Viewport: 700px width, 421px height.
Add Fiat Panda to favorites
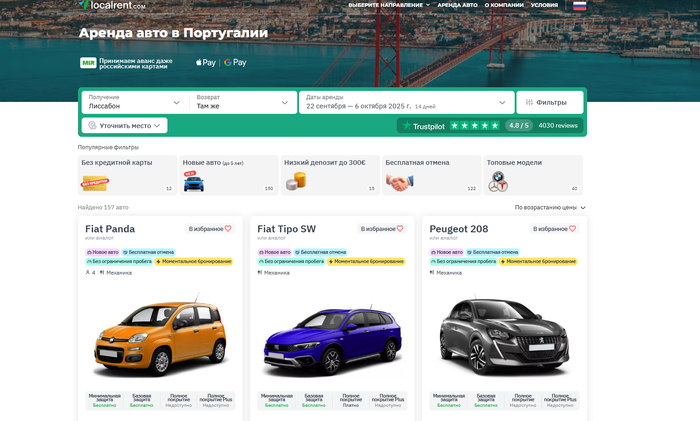210,229
